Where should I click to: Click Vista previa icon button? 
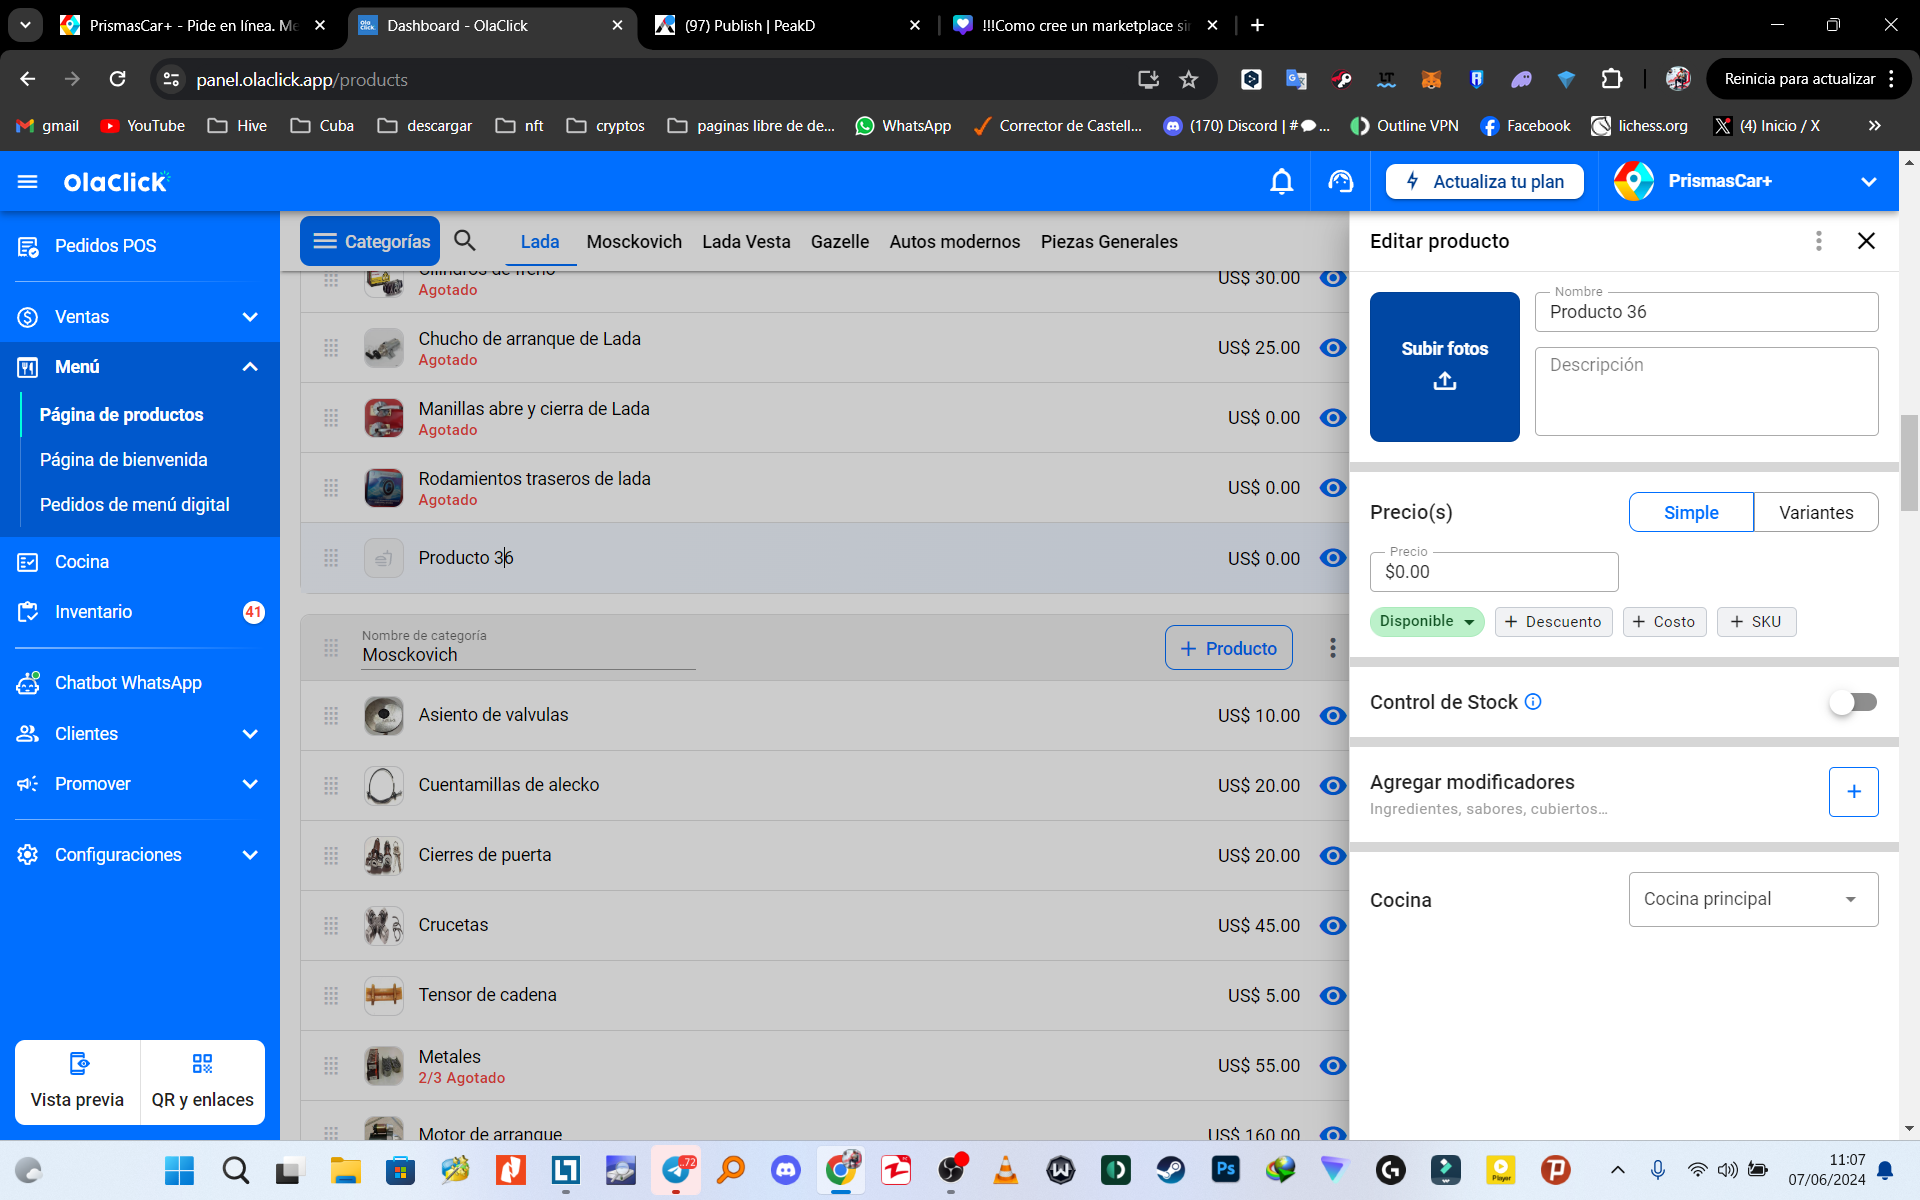tap(78, 1082)
